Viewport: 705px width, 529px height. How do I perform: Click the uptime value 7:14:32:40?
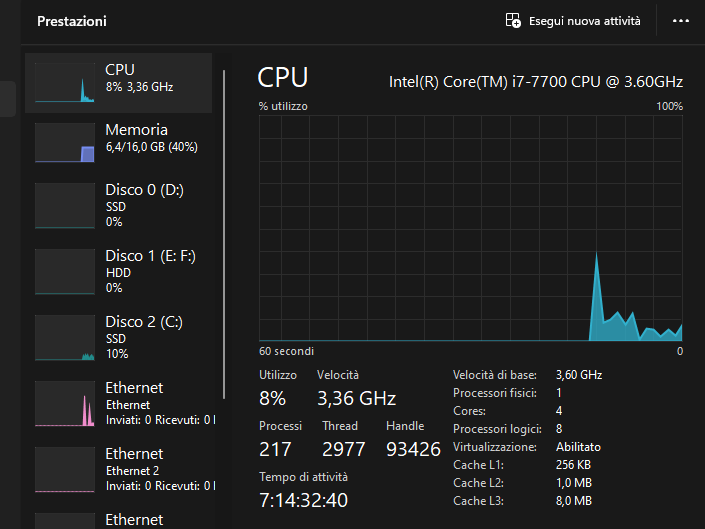[x=303, y=500]
